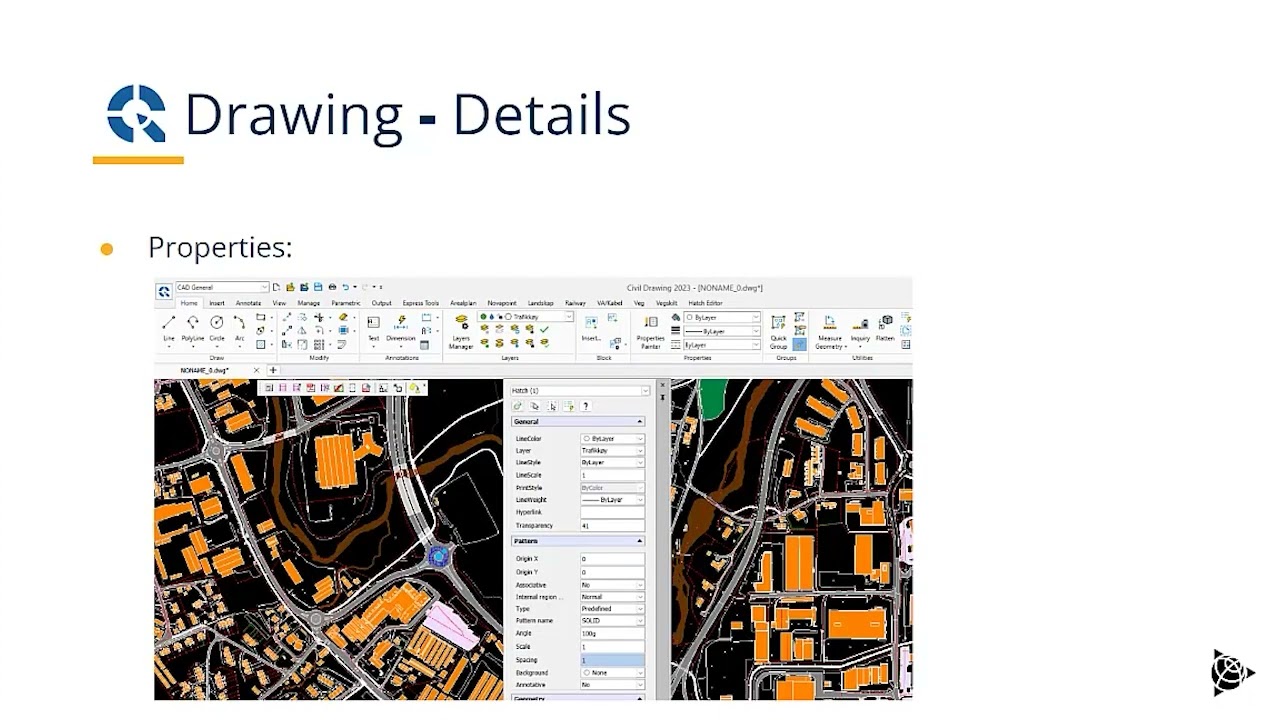The image size is (1280, 720).
Task: Select the Line drawing tool
Action: click(x=169, y=328)
